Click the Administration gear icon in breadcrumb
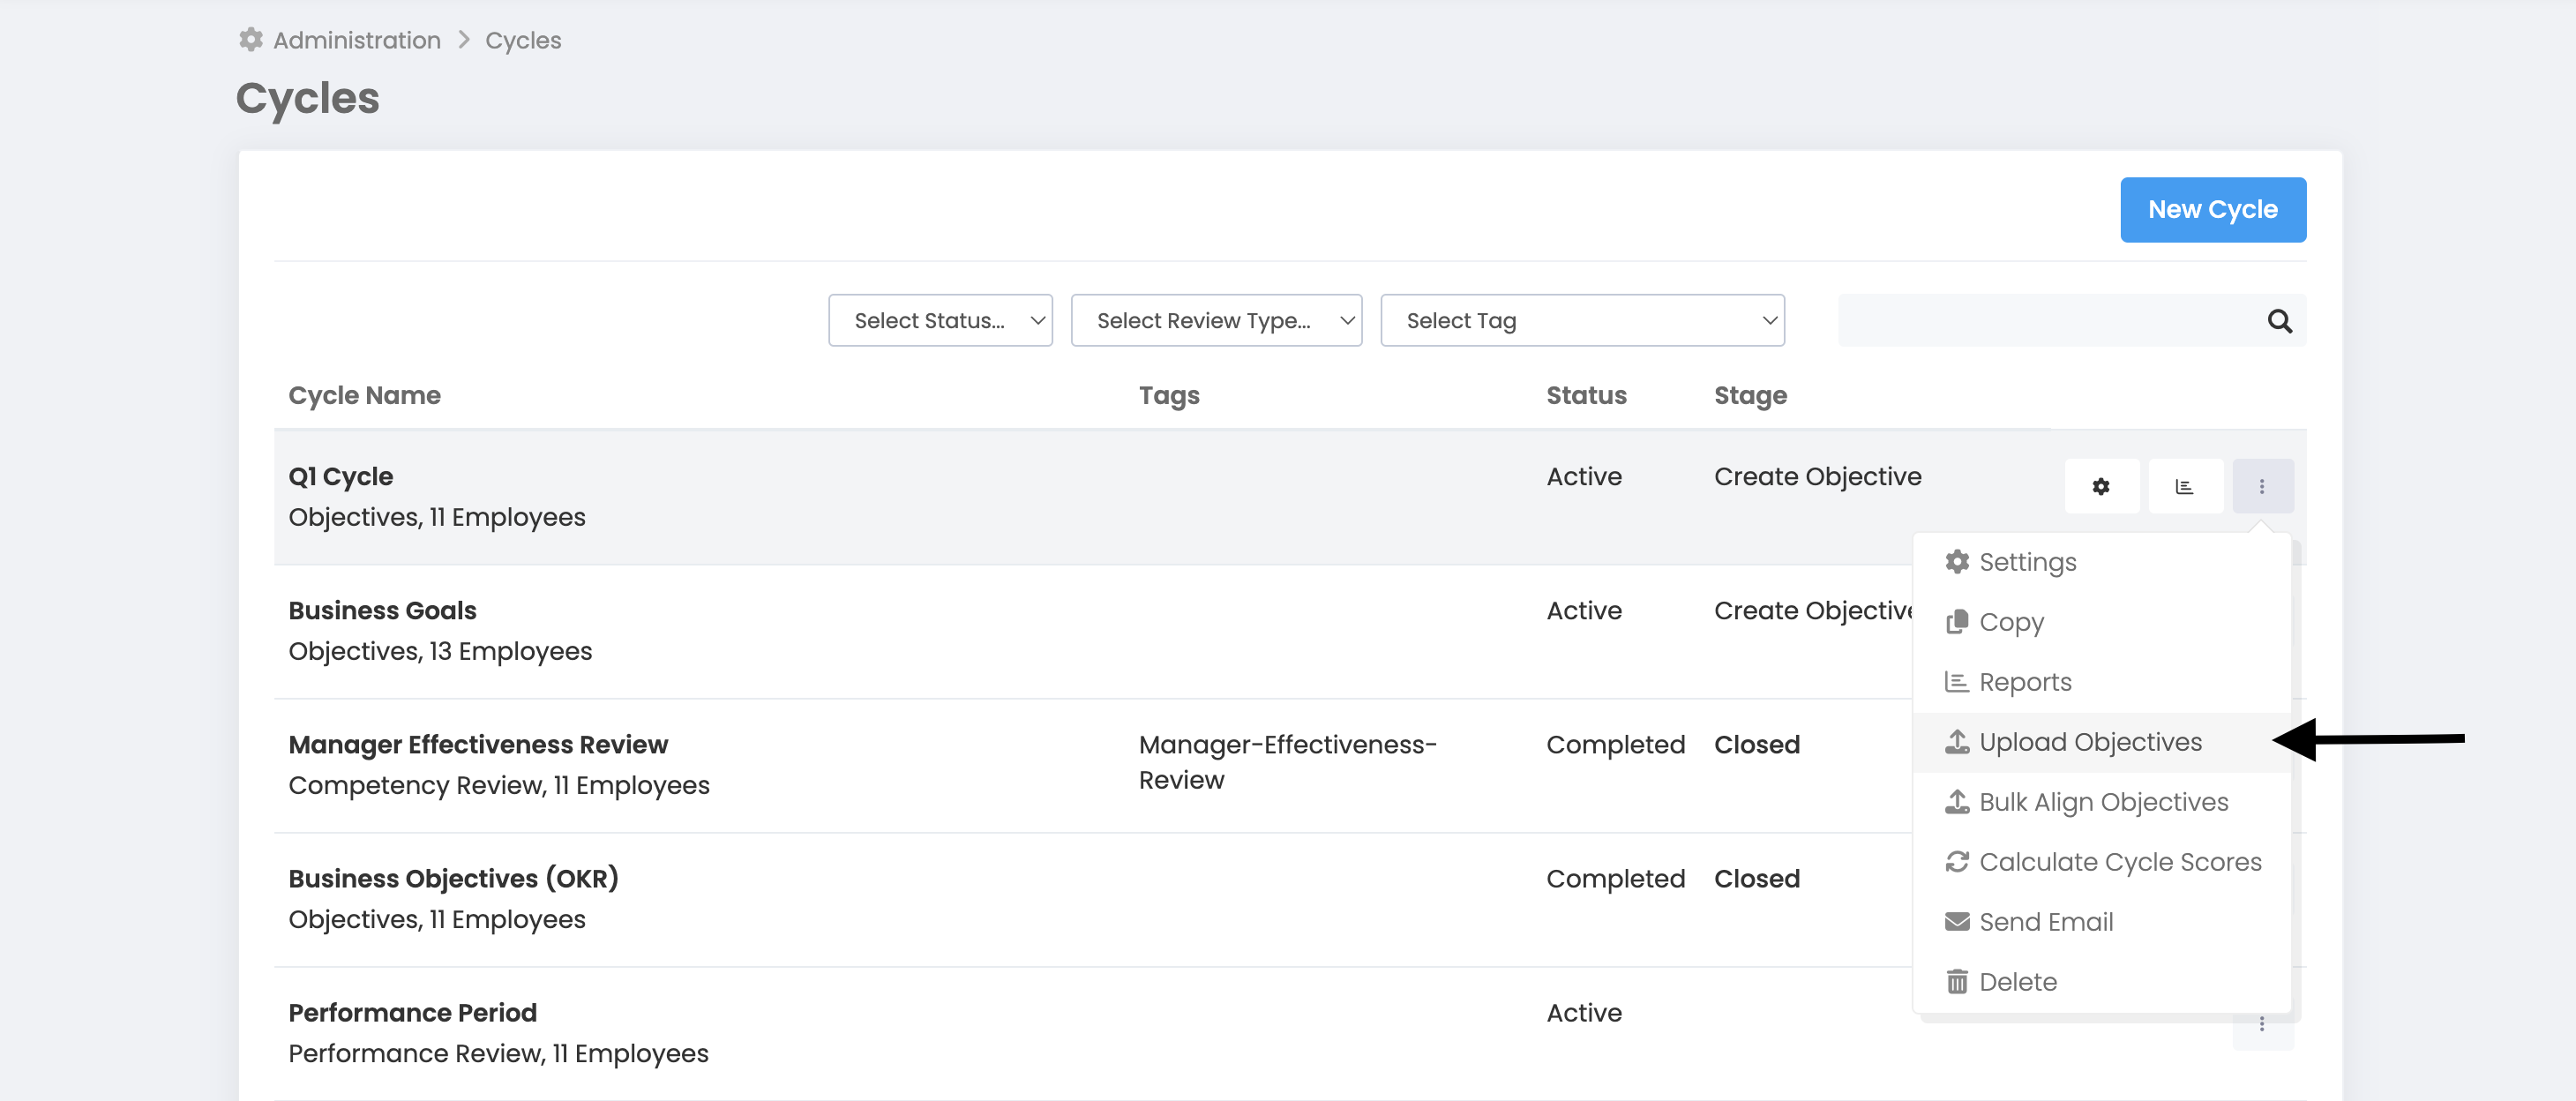Image resolution: width=2576 pixels, height=1101 pixels. (251, 40)
